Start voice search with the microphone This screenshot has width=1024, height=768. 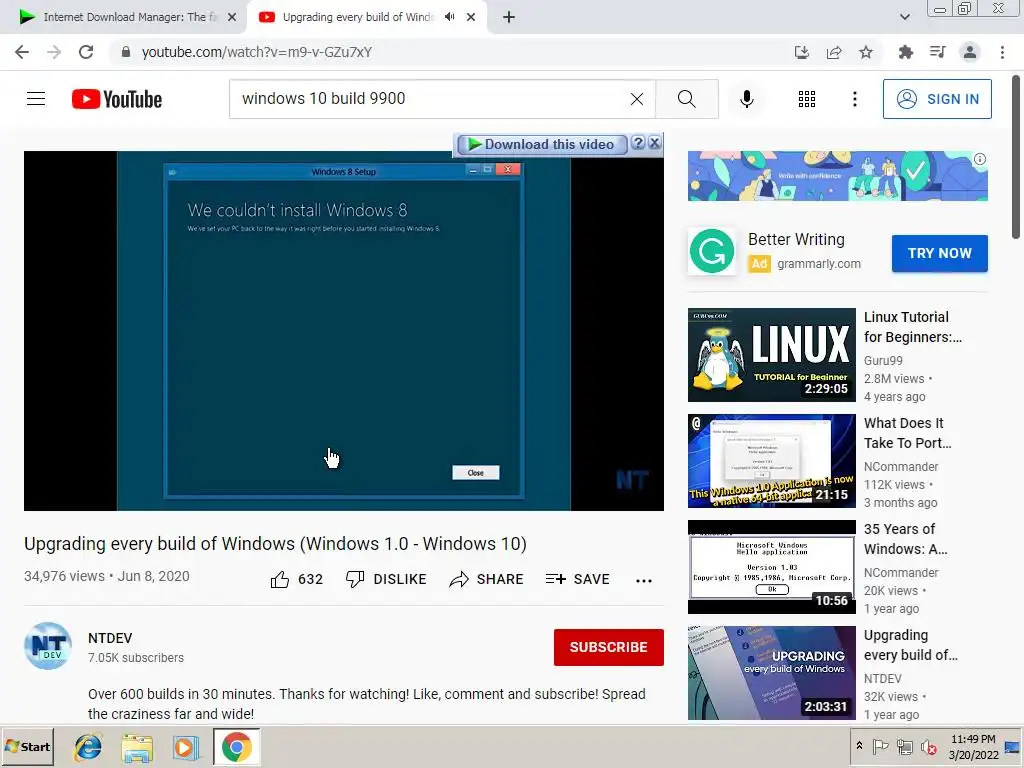pyautogui.click(x=746, y=99)
